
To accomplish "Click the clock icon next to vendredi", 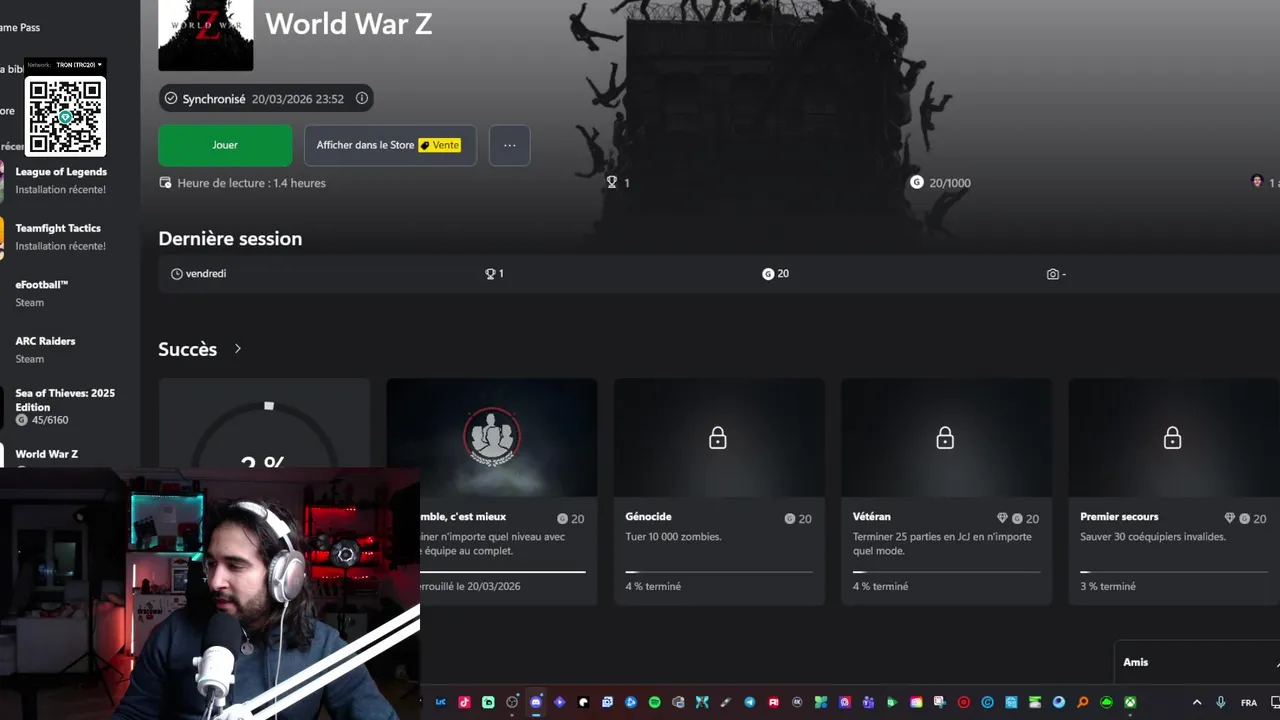I will coord(177,274).
